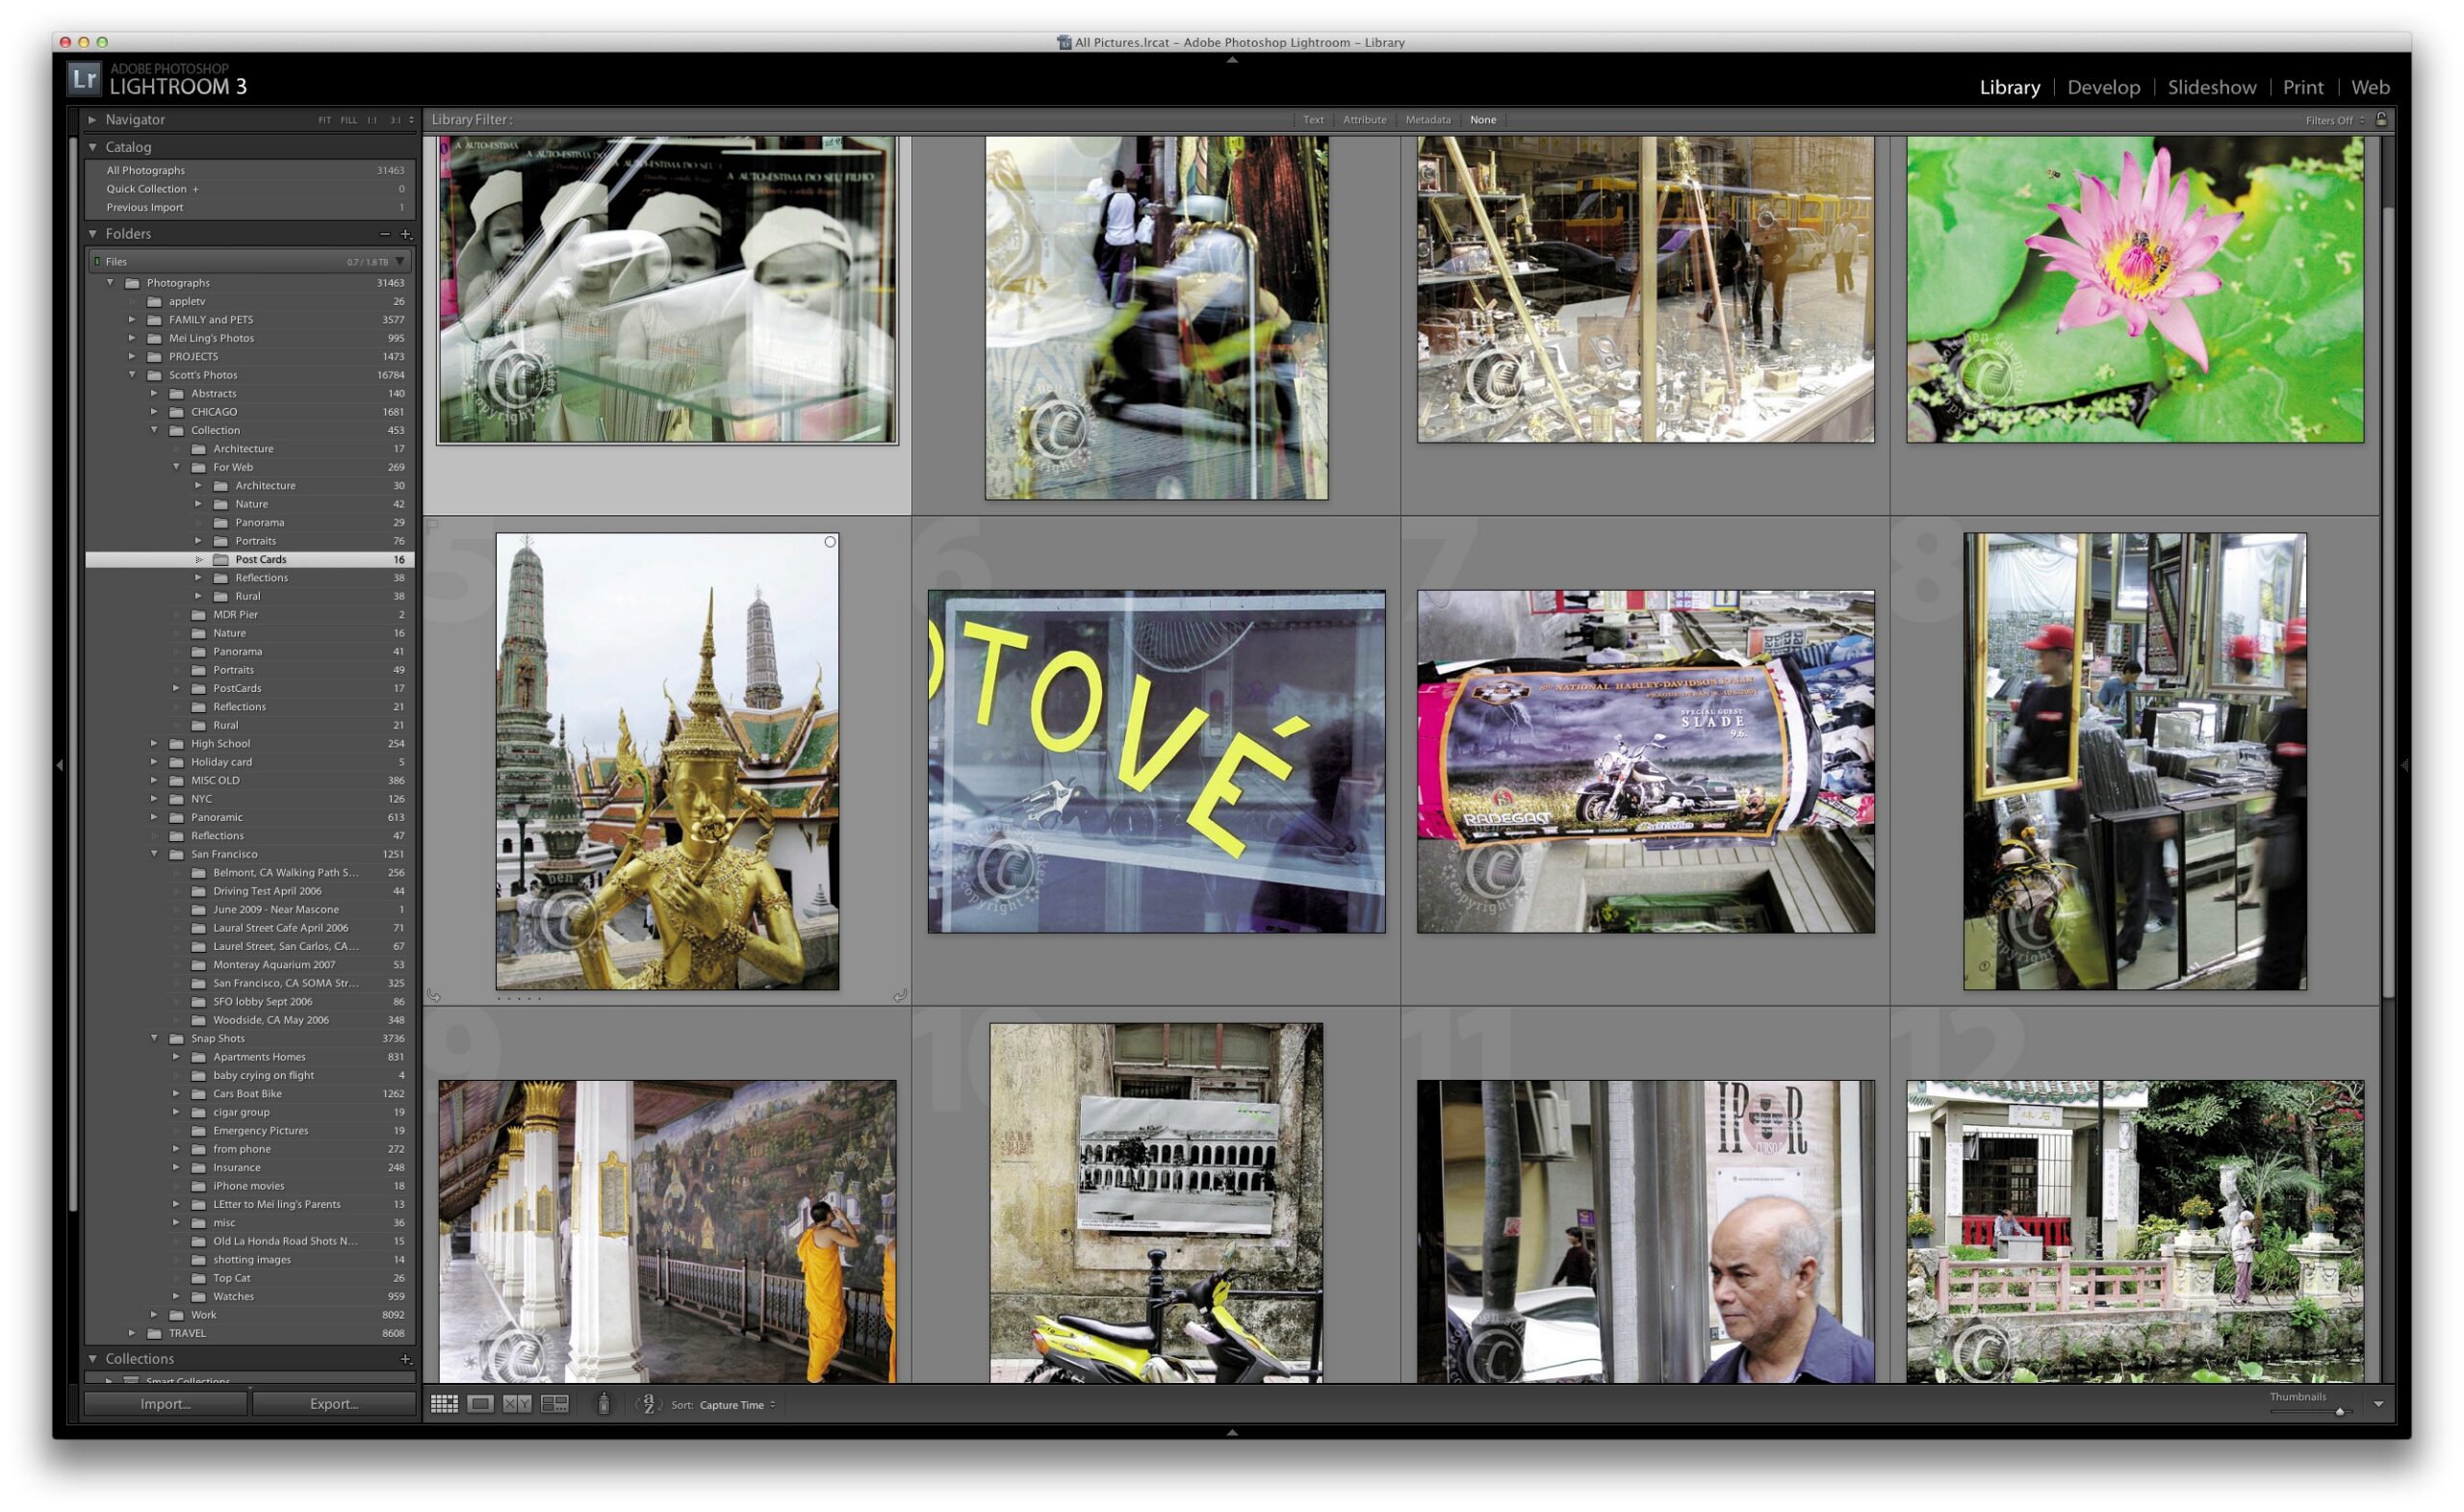Switch to Slideshow module
Screen dimensions: 2464x1512
point(2211,87)
